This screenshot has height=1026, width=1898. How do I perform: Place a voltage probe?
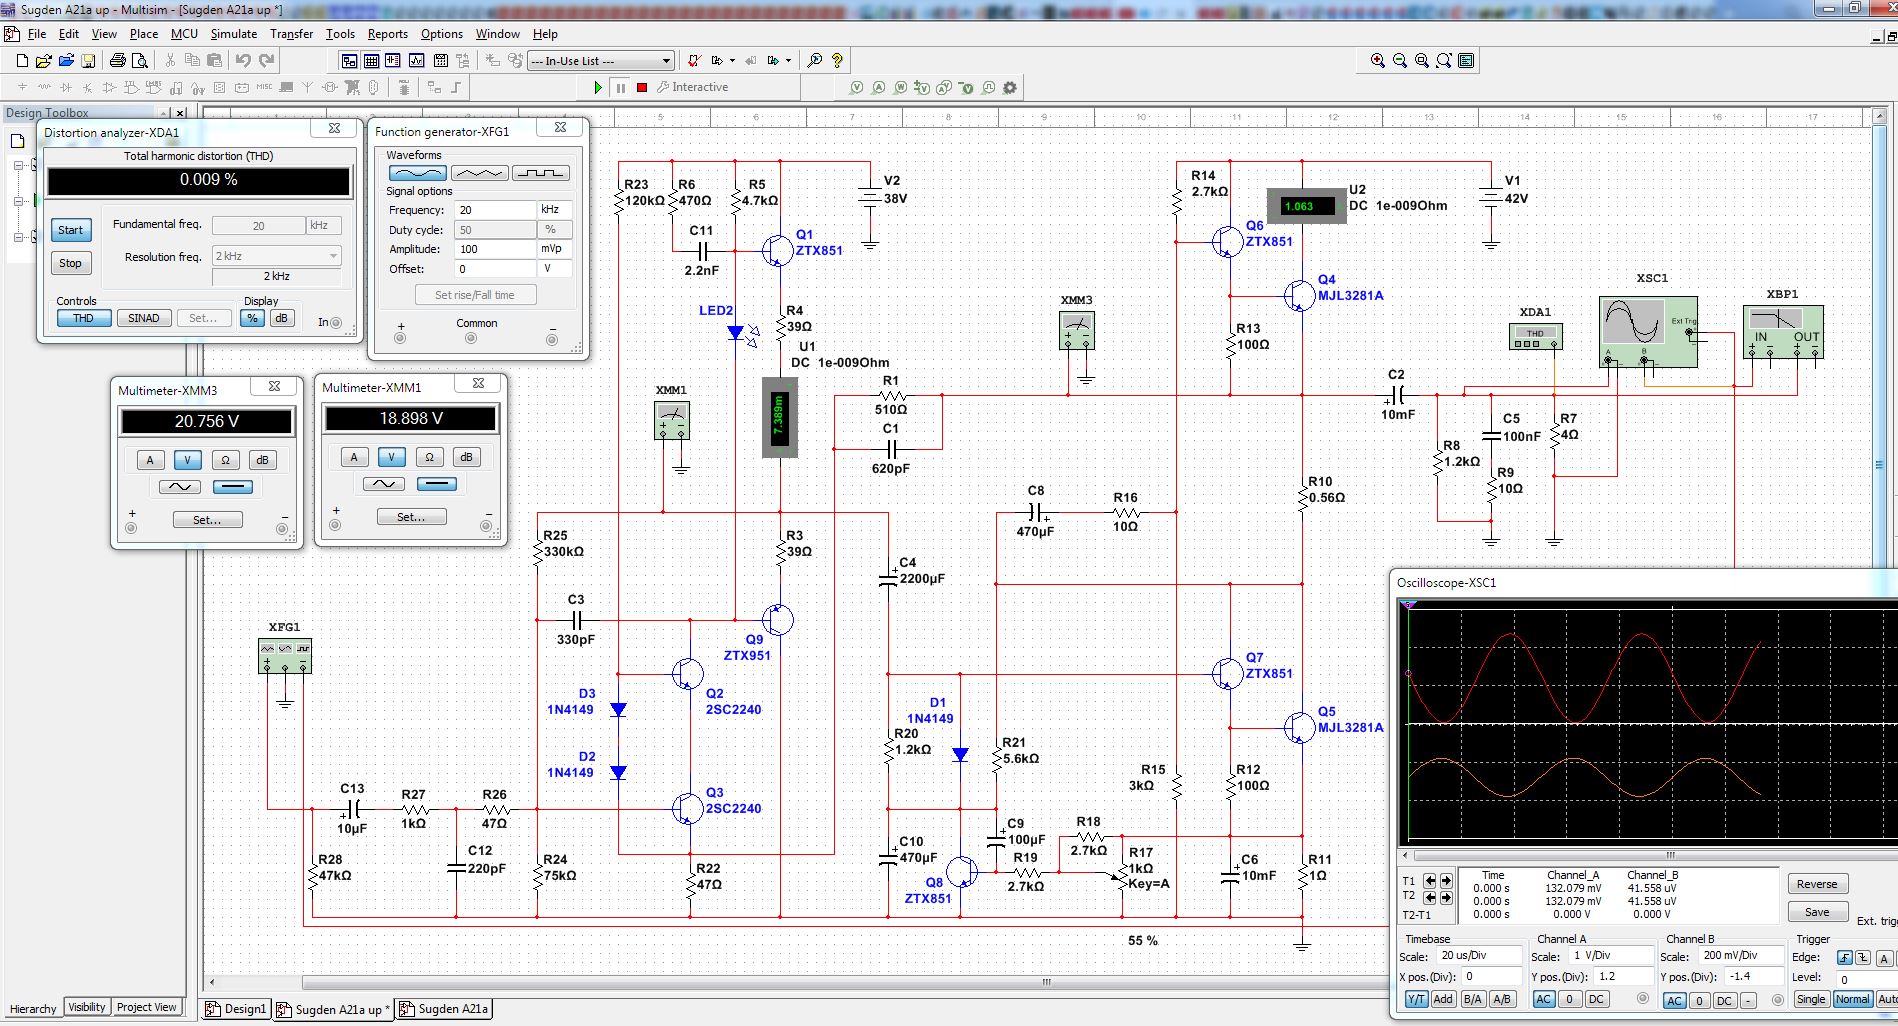[x=857, y=88]
